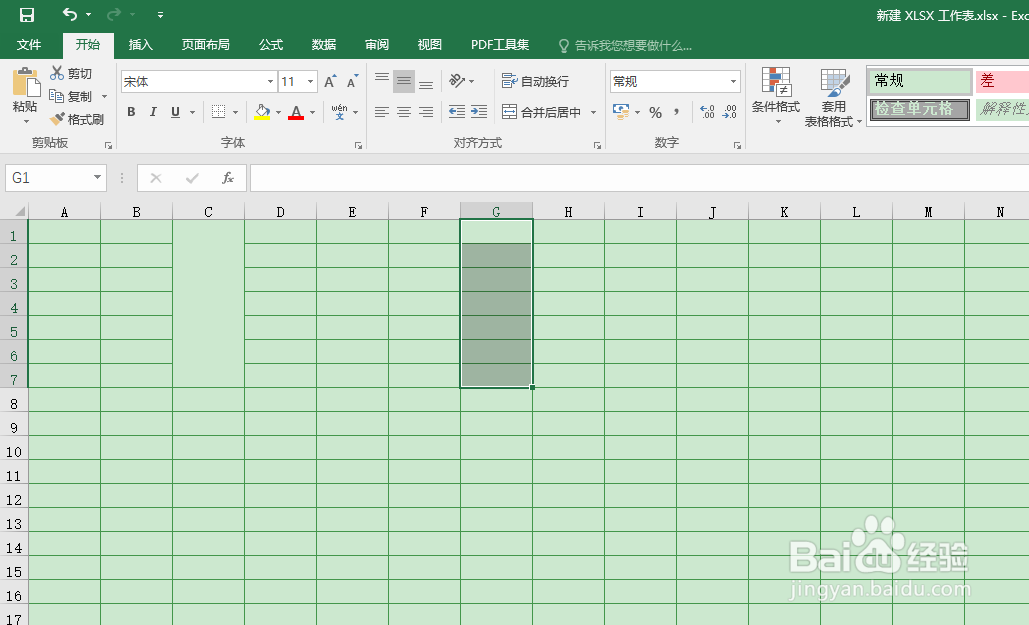Expand the font name dropdown arrow
The width and height of the screenshot is (1029, 625).
click(x=270, y=81)
